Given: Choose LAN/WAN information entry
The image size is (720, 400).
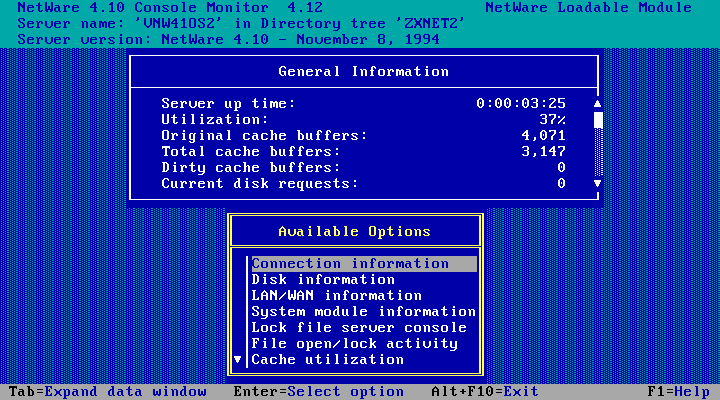Looking at the screenshot, I should click(x=337, y=296).
